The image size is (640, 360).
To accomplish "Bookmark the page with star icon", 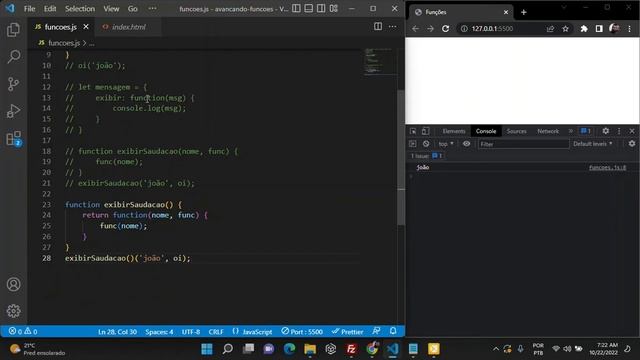I will [x=565, y=29].
